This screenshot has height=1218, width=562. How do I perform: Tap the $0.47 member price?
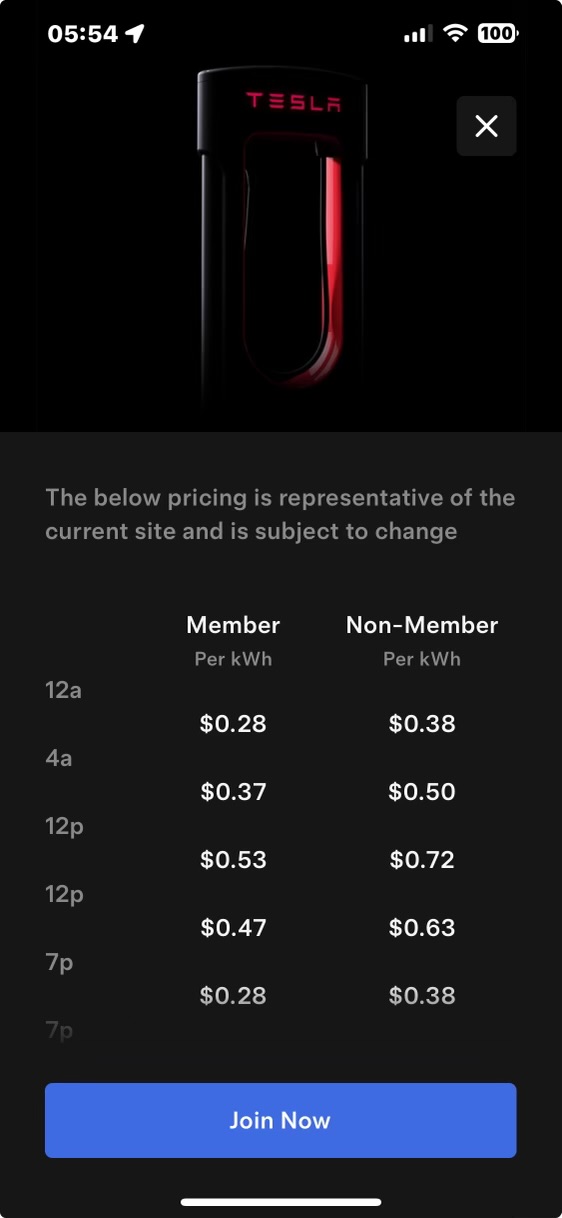(x=233, y=928)
